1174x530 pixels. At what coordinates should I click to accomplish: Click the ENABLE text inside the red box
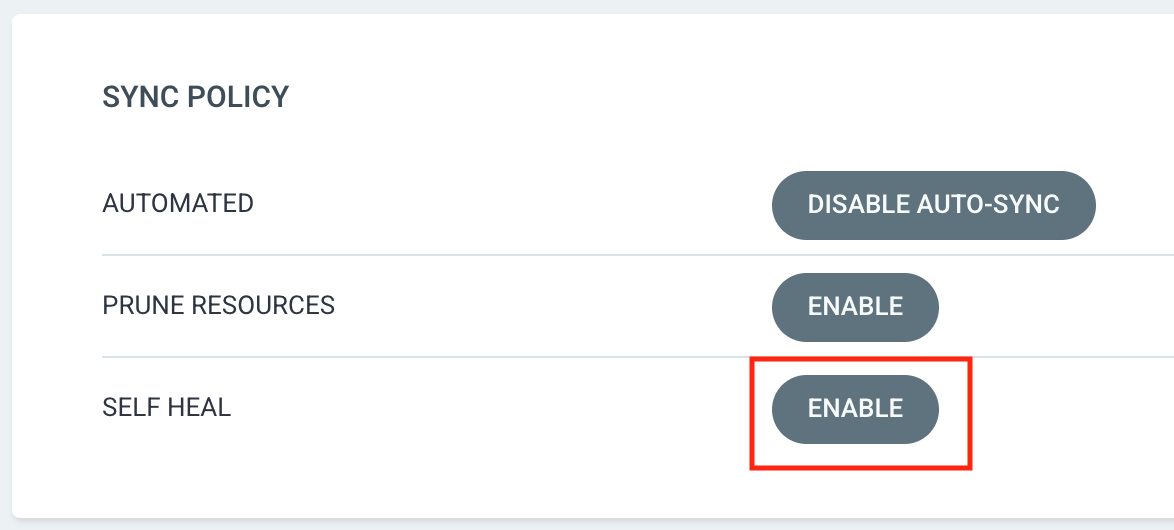point(855,408)
